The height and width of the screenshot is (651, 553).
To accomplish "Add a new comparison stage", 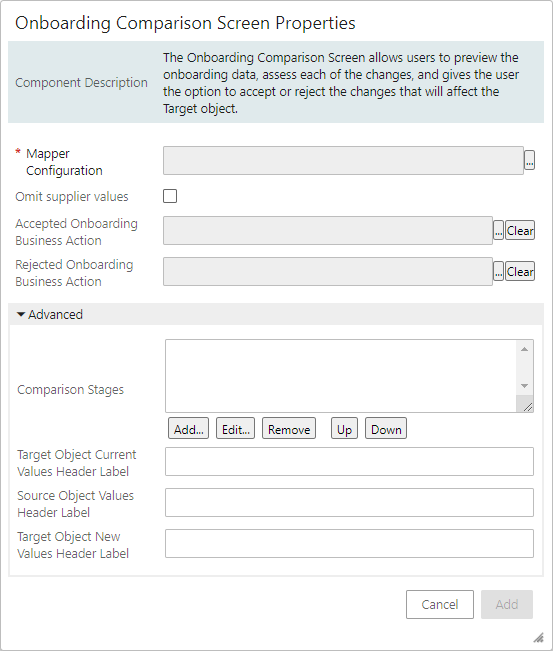I will coord(188,429).
